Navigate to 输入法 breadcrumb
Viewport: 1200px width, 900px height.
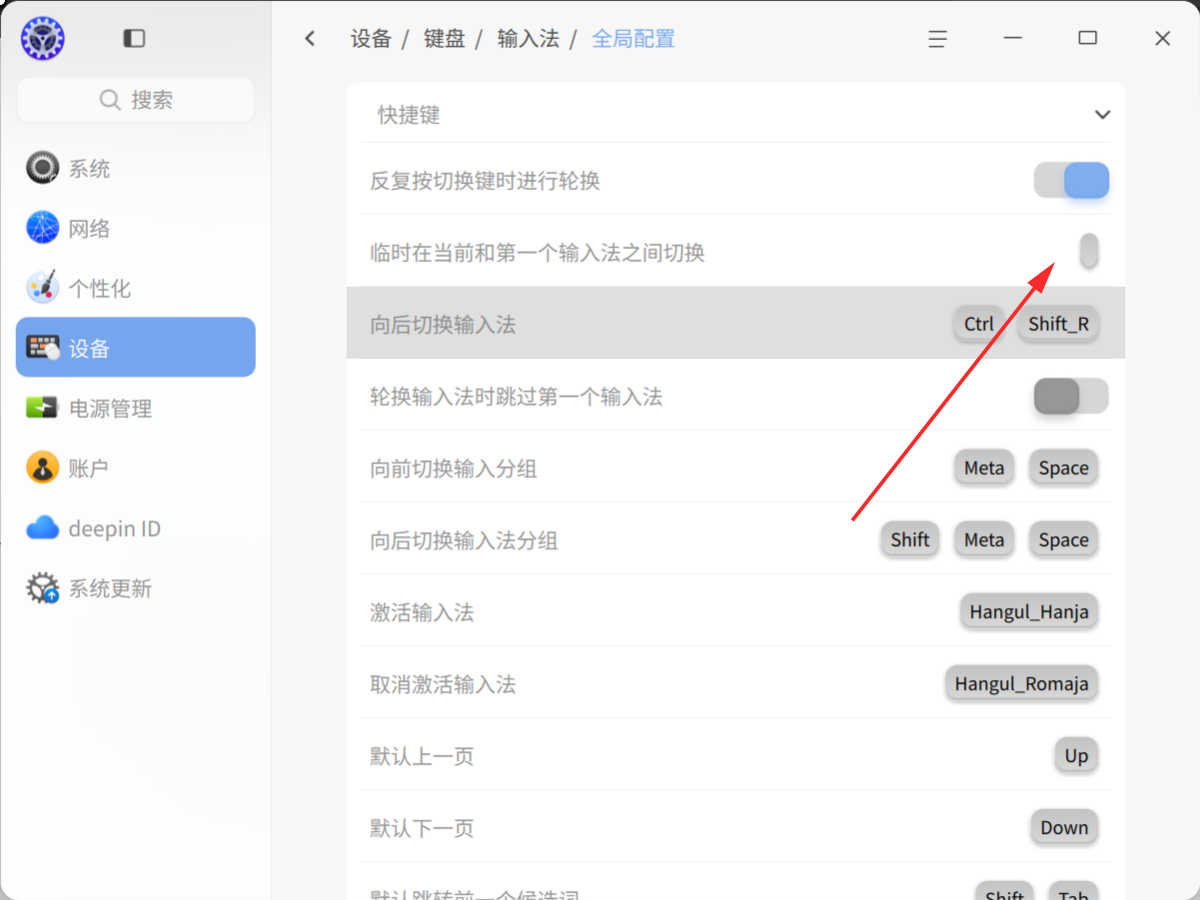click(528, 39)
